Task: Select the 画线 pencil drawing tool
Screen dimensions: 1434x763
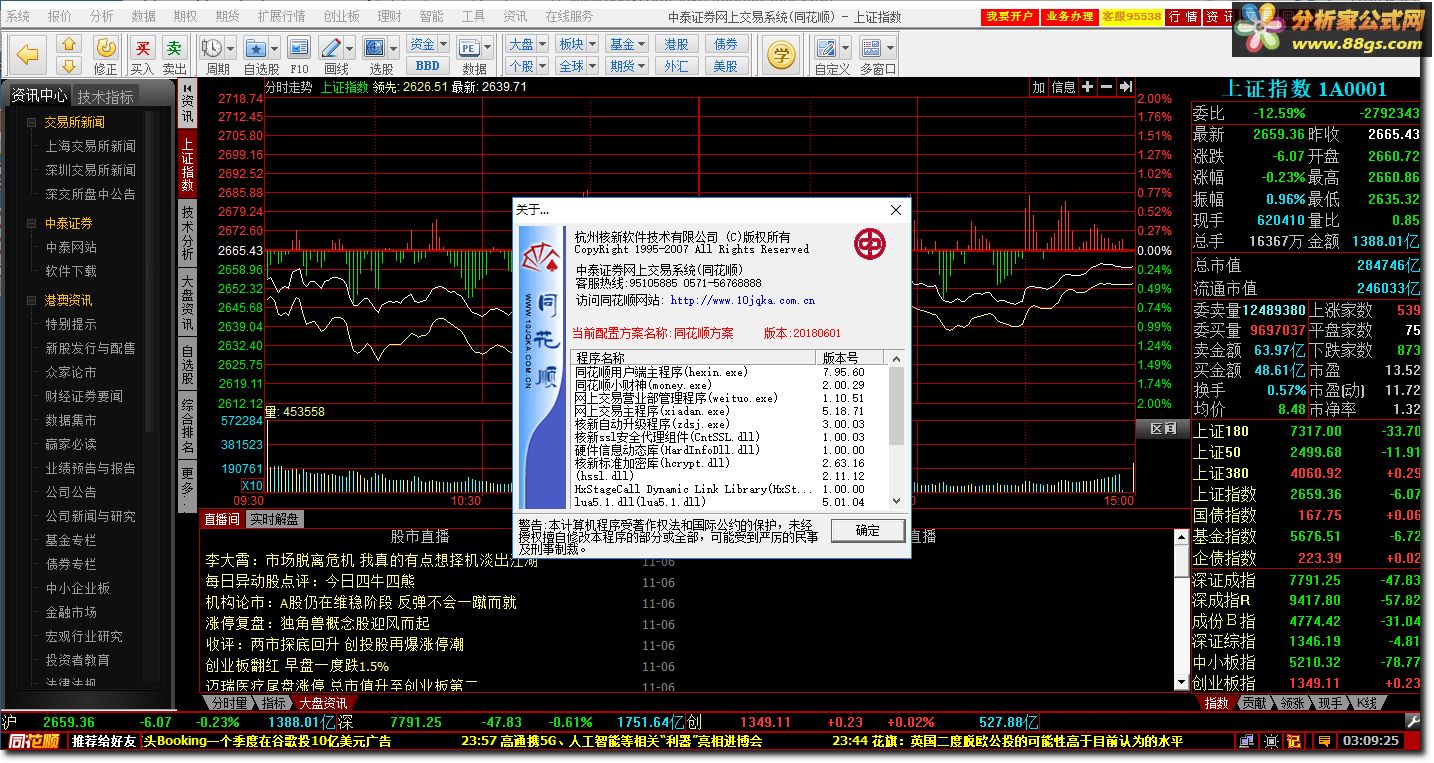Action: point(330,48)
